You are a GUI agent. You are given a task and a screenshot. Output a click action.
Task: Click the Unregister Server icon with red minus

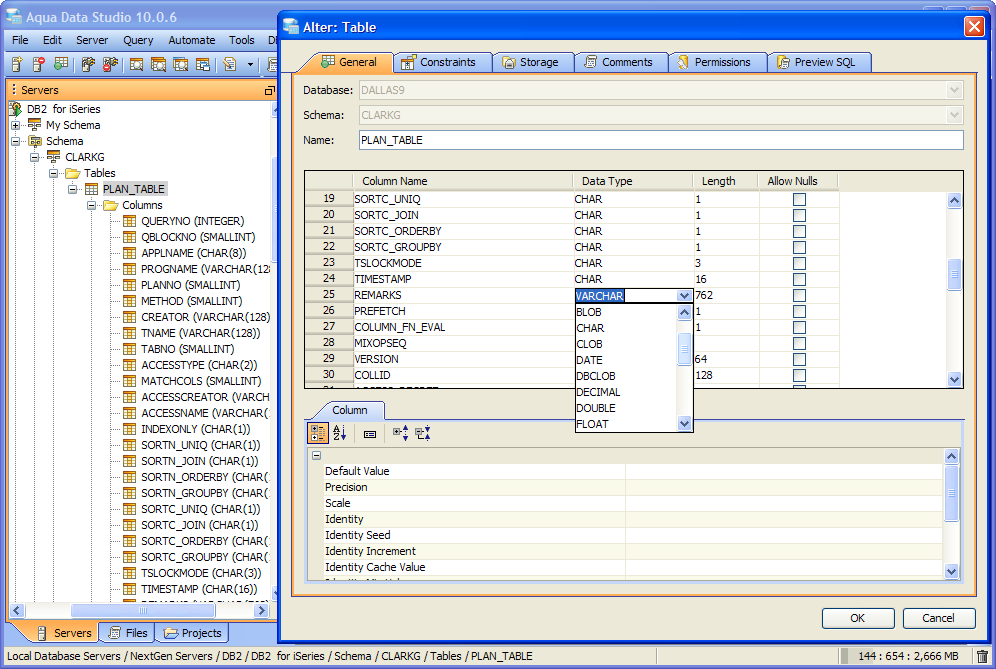click(39, 64)
